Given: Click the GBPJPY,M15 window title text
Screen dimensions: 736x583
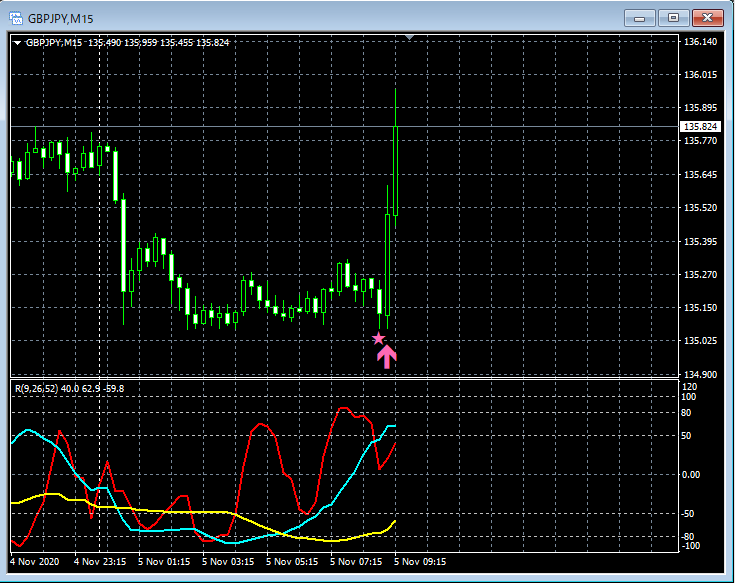Looking at the screenshot, I should (x=61, y=19).
